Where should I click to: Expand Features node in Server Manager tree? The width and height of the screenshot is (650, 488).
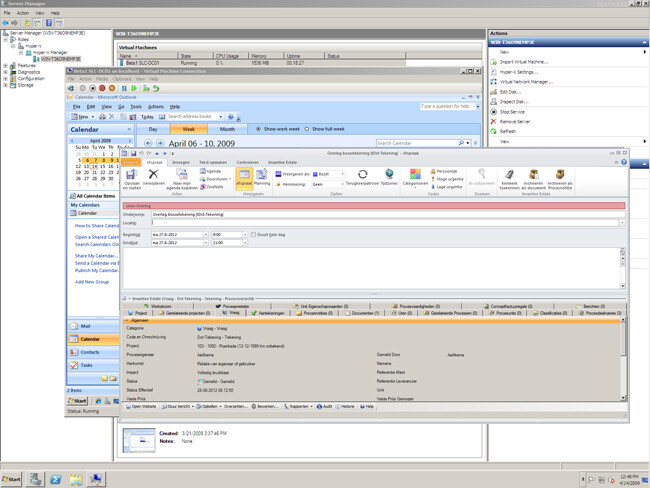coord(5,66)
